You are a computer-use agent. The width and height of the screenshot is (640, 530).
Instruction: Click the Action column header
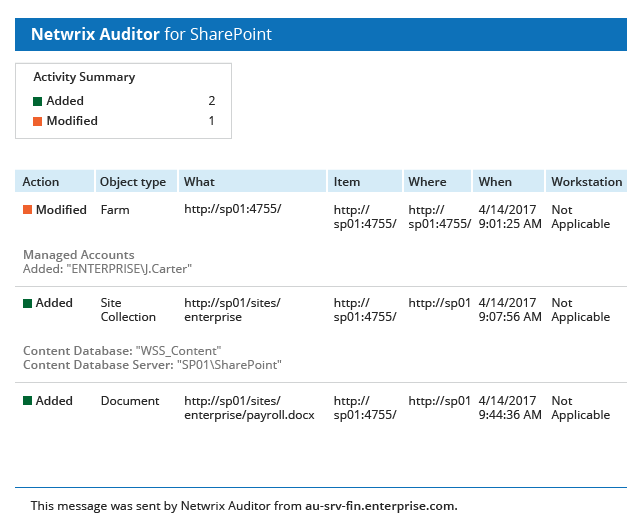point(41,182)
